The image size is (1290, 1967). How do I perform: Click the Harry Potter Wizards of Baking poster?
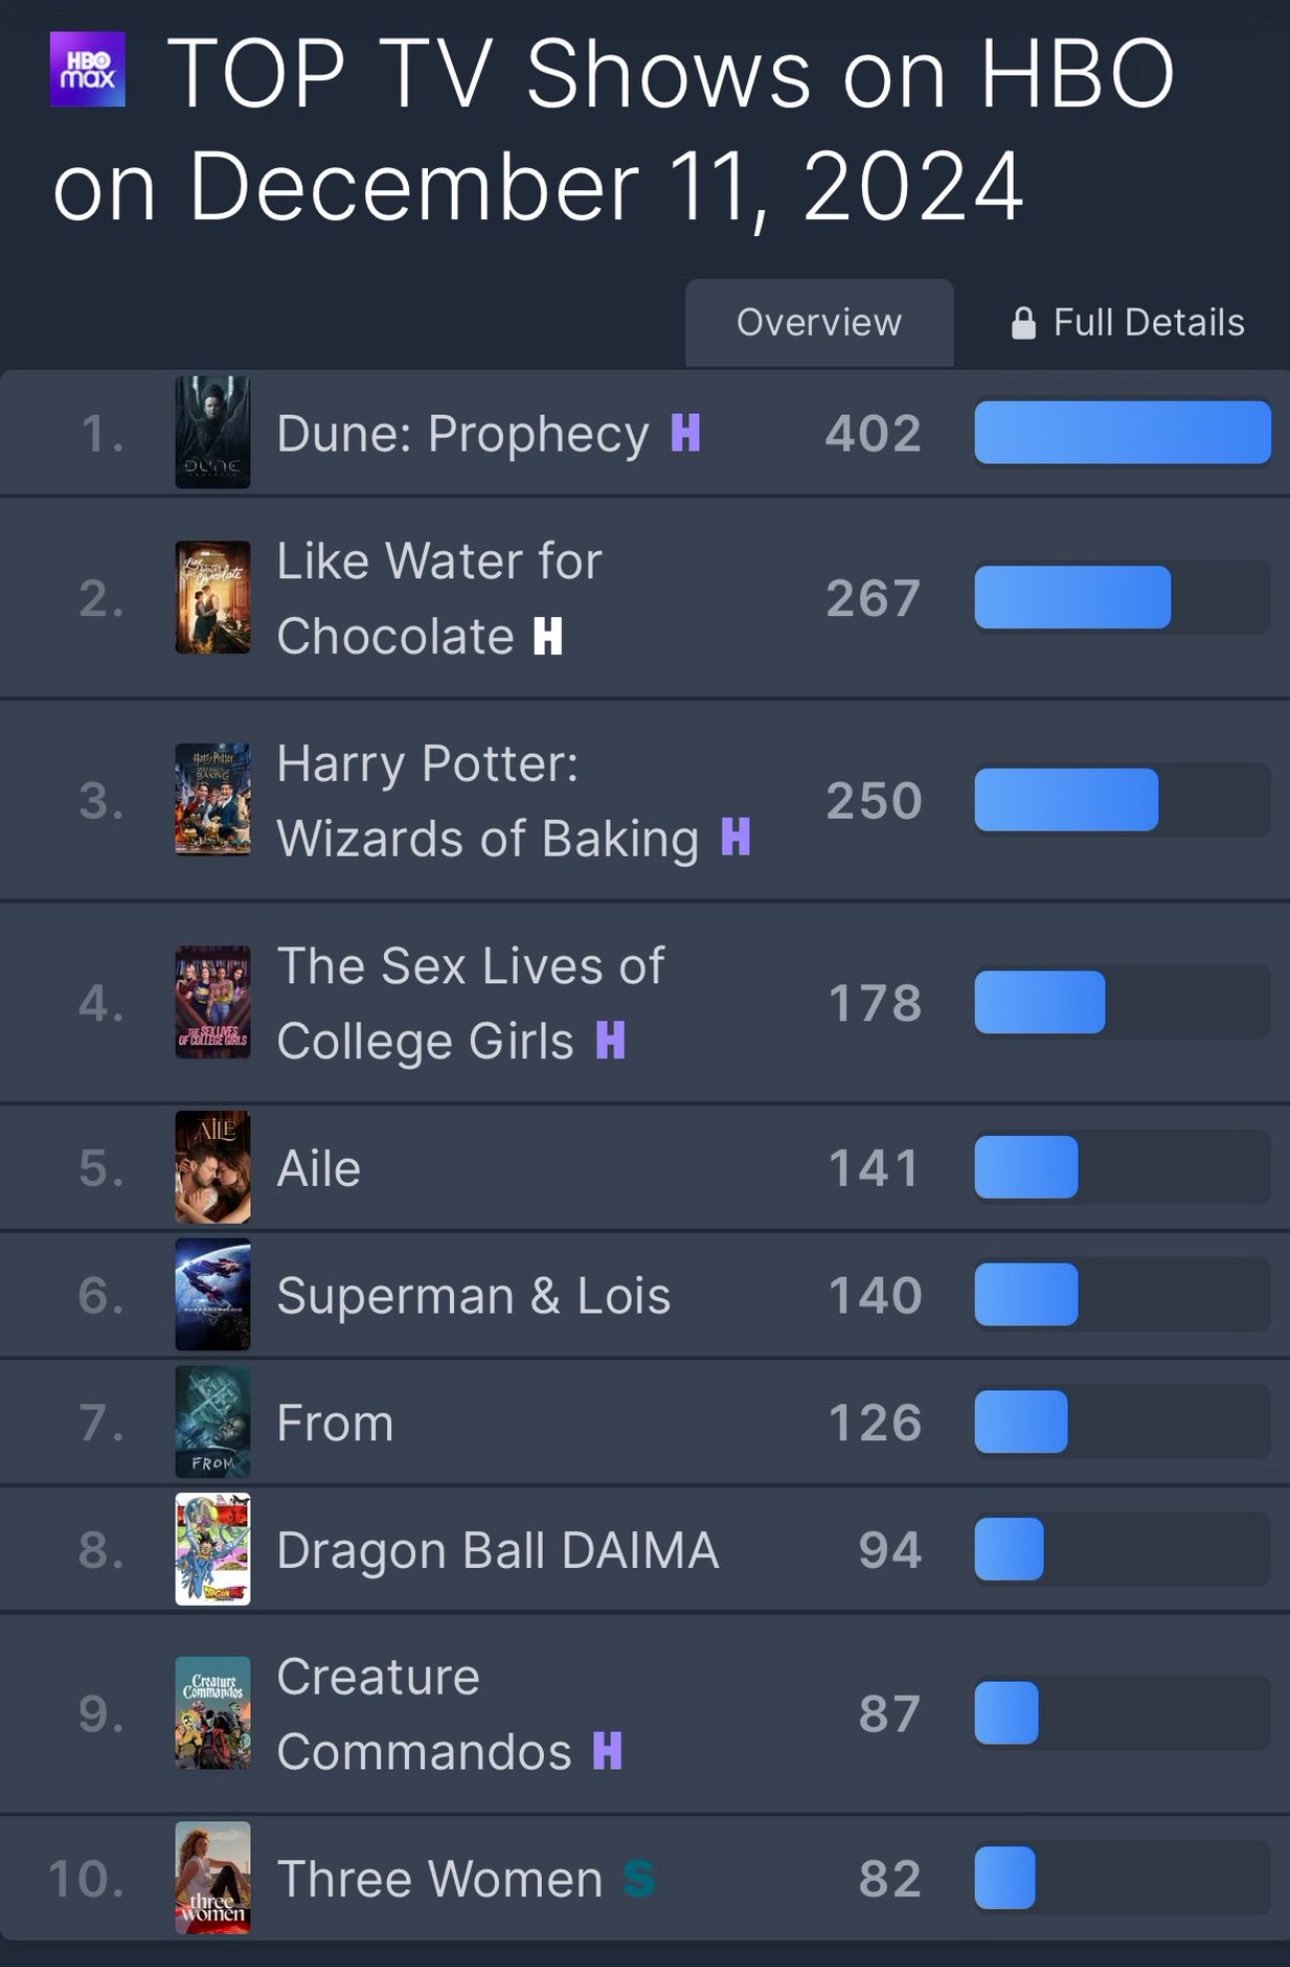click(x=213, y=800)
